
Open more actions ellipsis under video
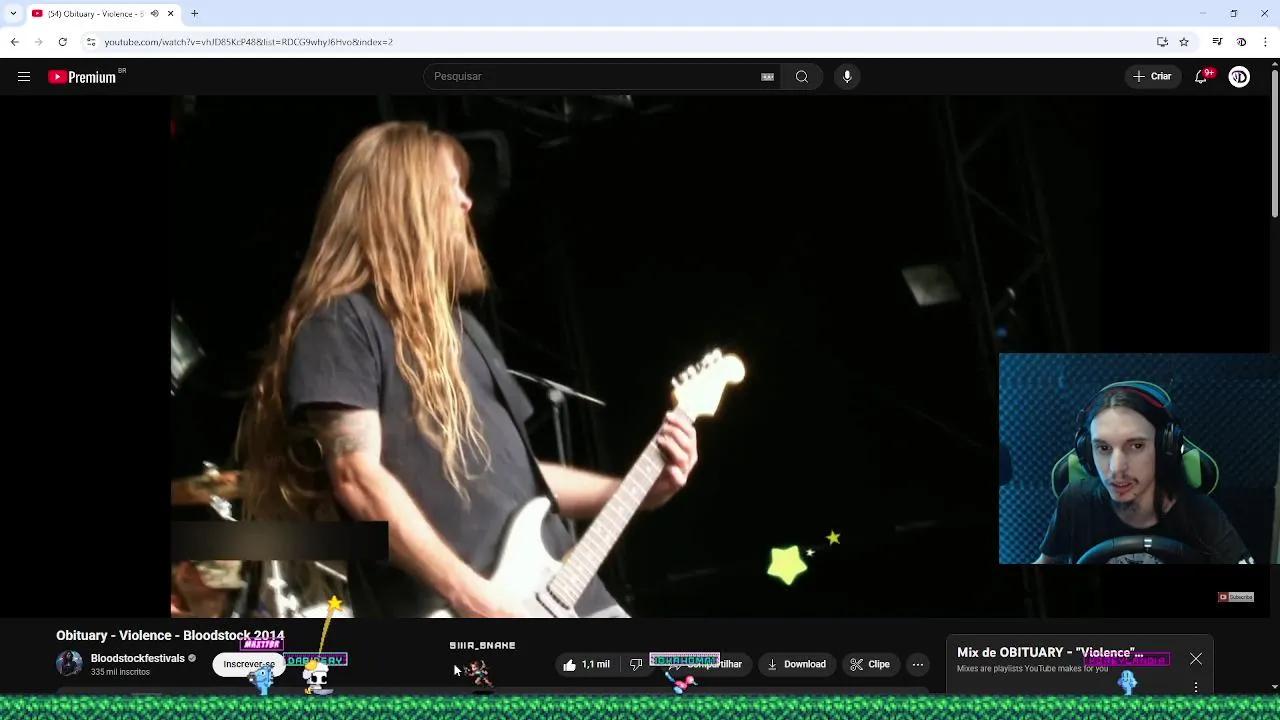click(918, 664)
